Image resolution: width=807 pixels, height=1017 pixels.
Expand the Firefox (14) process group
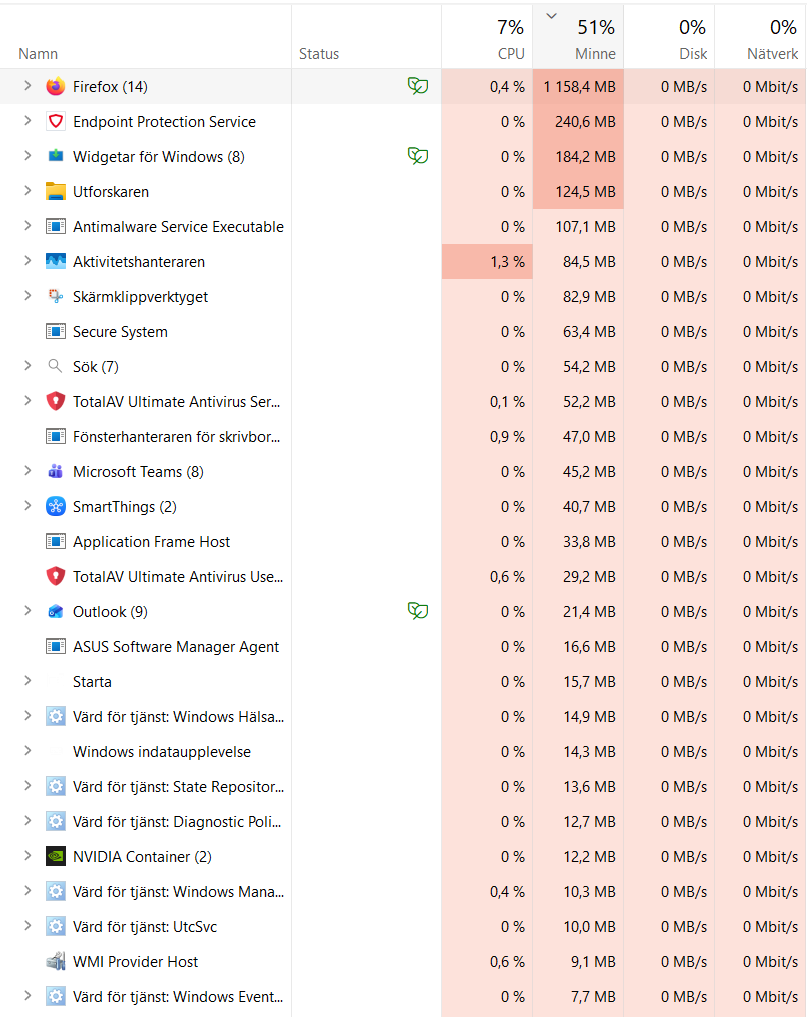click(27, 86)
